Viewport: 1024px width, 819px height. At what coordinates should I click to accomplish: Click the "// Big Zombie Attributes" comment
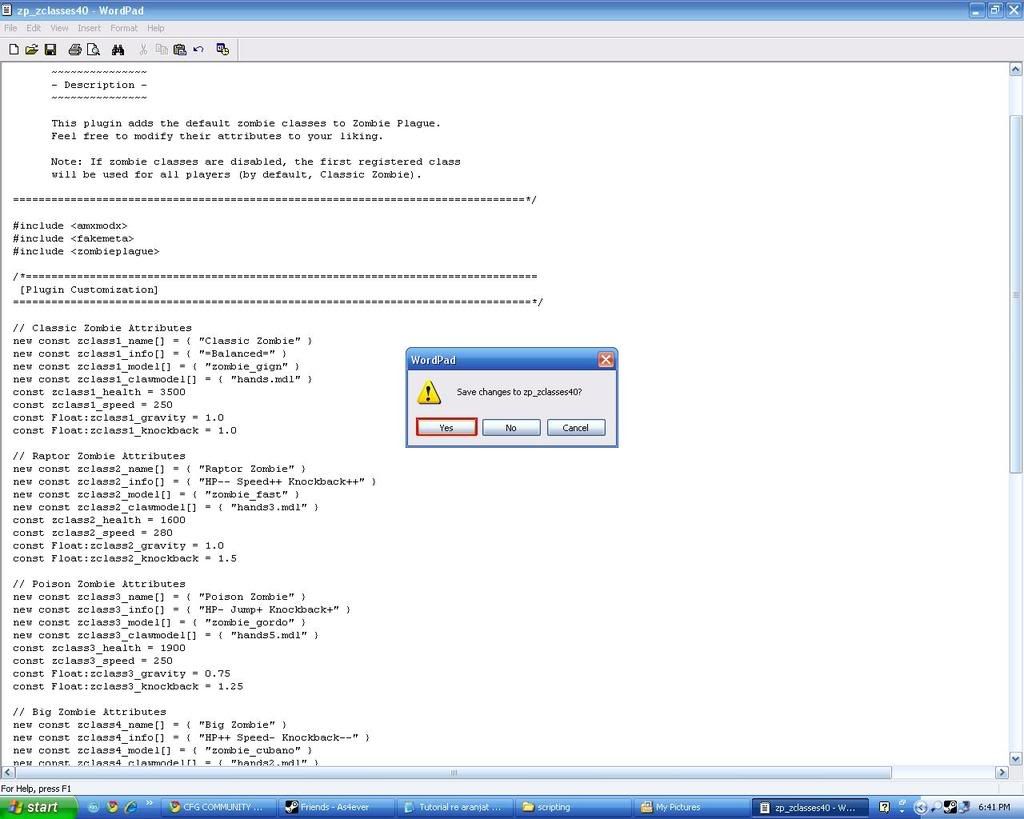coord(89,712)
